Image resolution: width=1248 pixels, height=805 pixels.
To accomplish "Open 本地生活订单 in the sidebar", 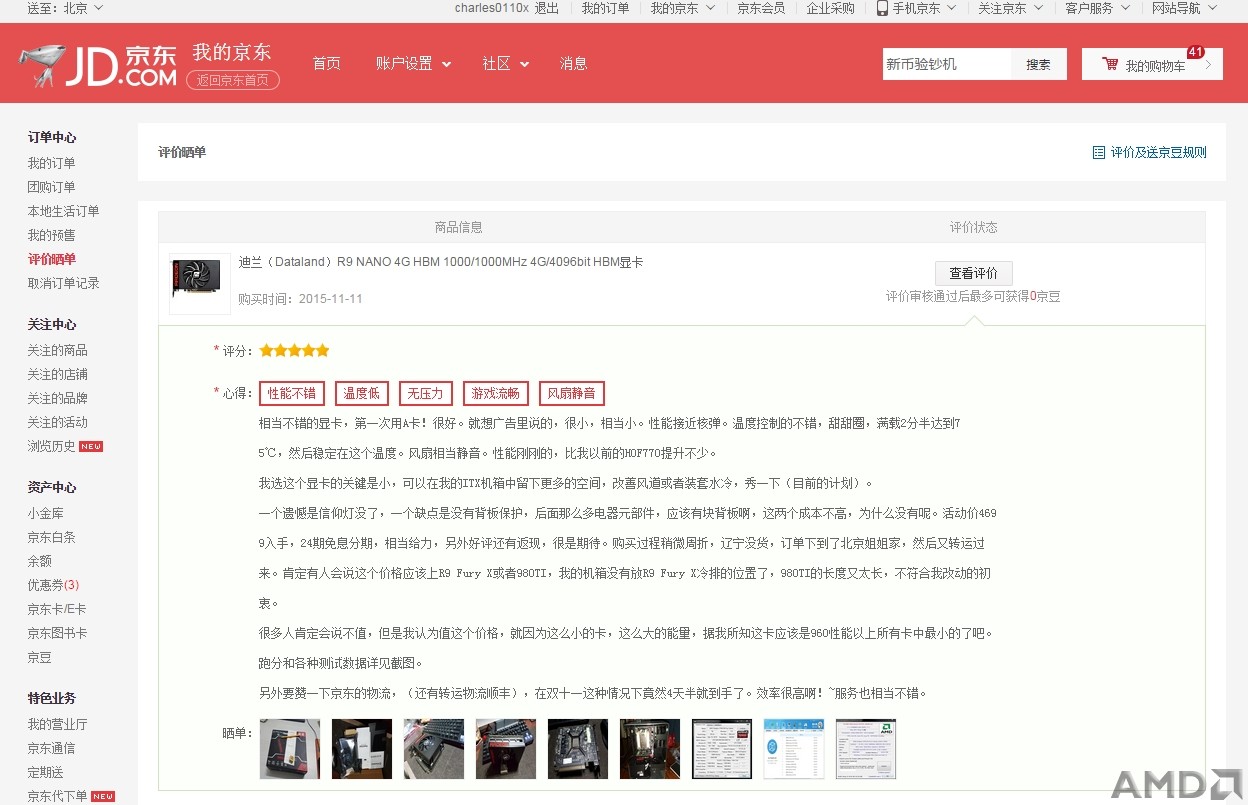I will tap(63, 211).
